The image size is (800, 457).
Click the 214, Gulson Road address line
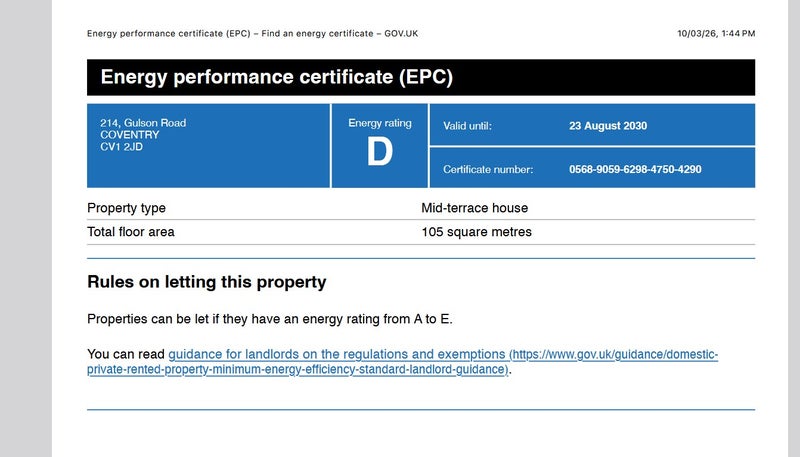(x=143, y=123)
